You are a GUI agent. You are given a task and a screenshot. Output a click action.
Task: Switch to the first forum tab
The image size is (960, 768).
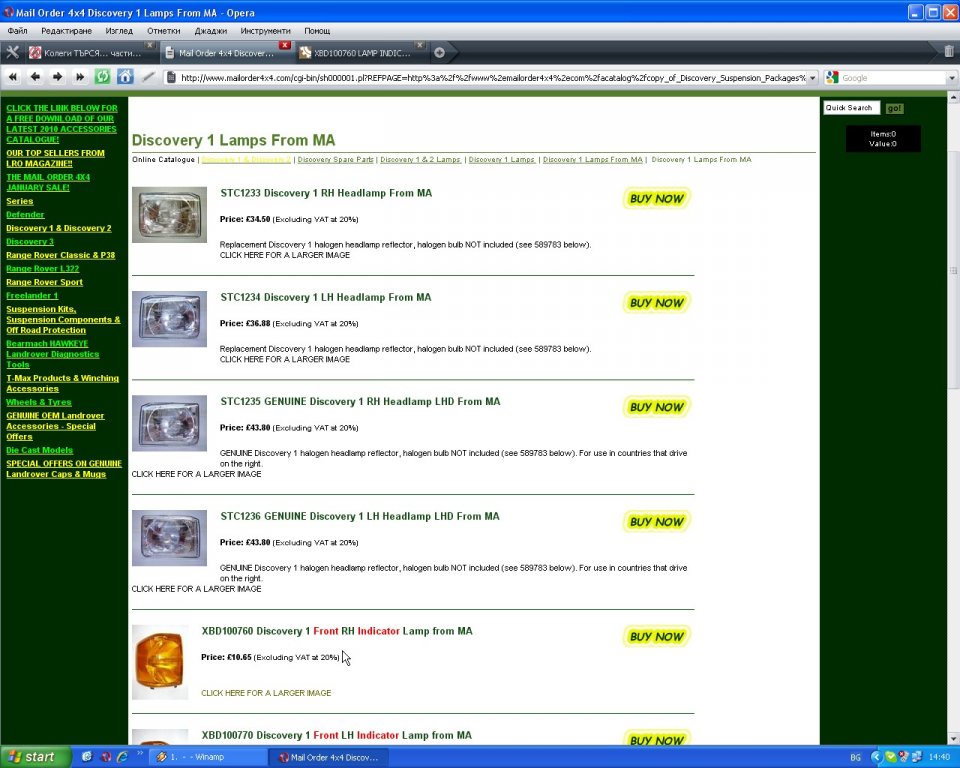pos(91,53)
